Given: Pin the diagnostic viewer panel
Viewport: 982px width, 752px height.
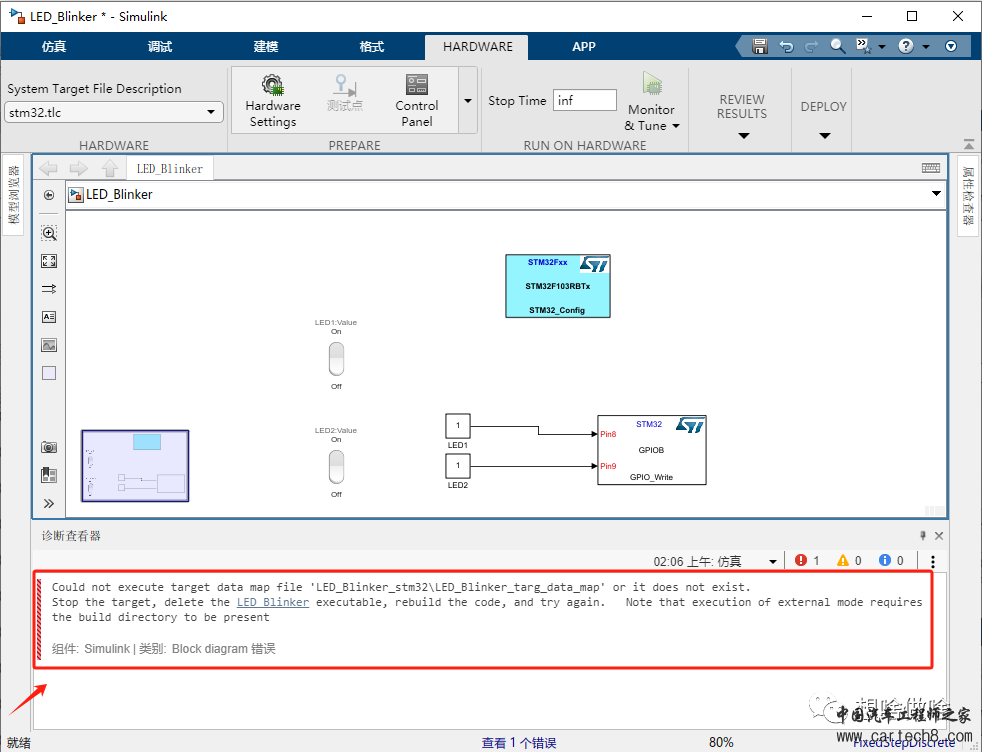Looking at the screenshot, I should 923,535.
